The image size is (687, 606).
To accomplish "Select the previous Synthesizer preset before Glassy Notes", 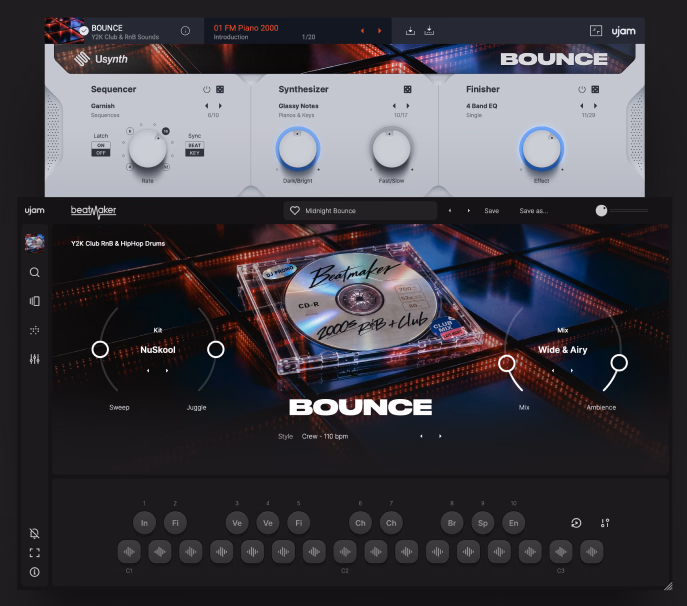I will coord(394,106).
